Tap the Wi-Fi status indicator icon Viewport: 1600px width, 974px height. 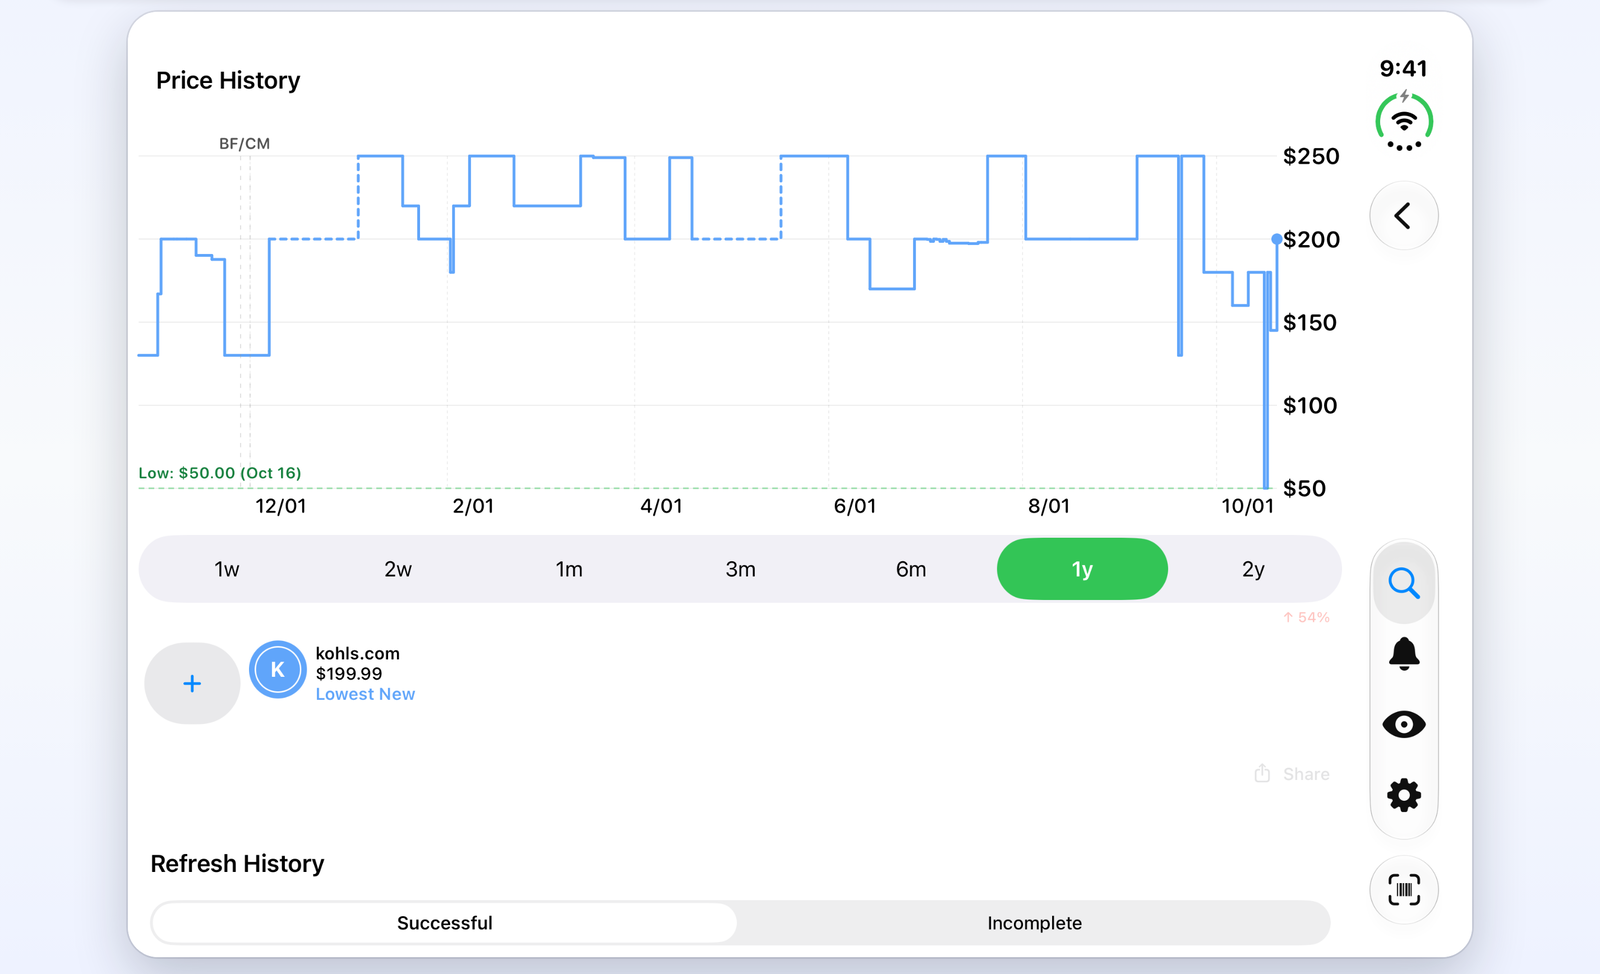[1404, 122]
